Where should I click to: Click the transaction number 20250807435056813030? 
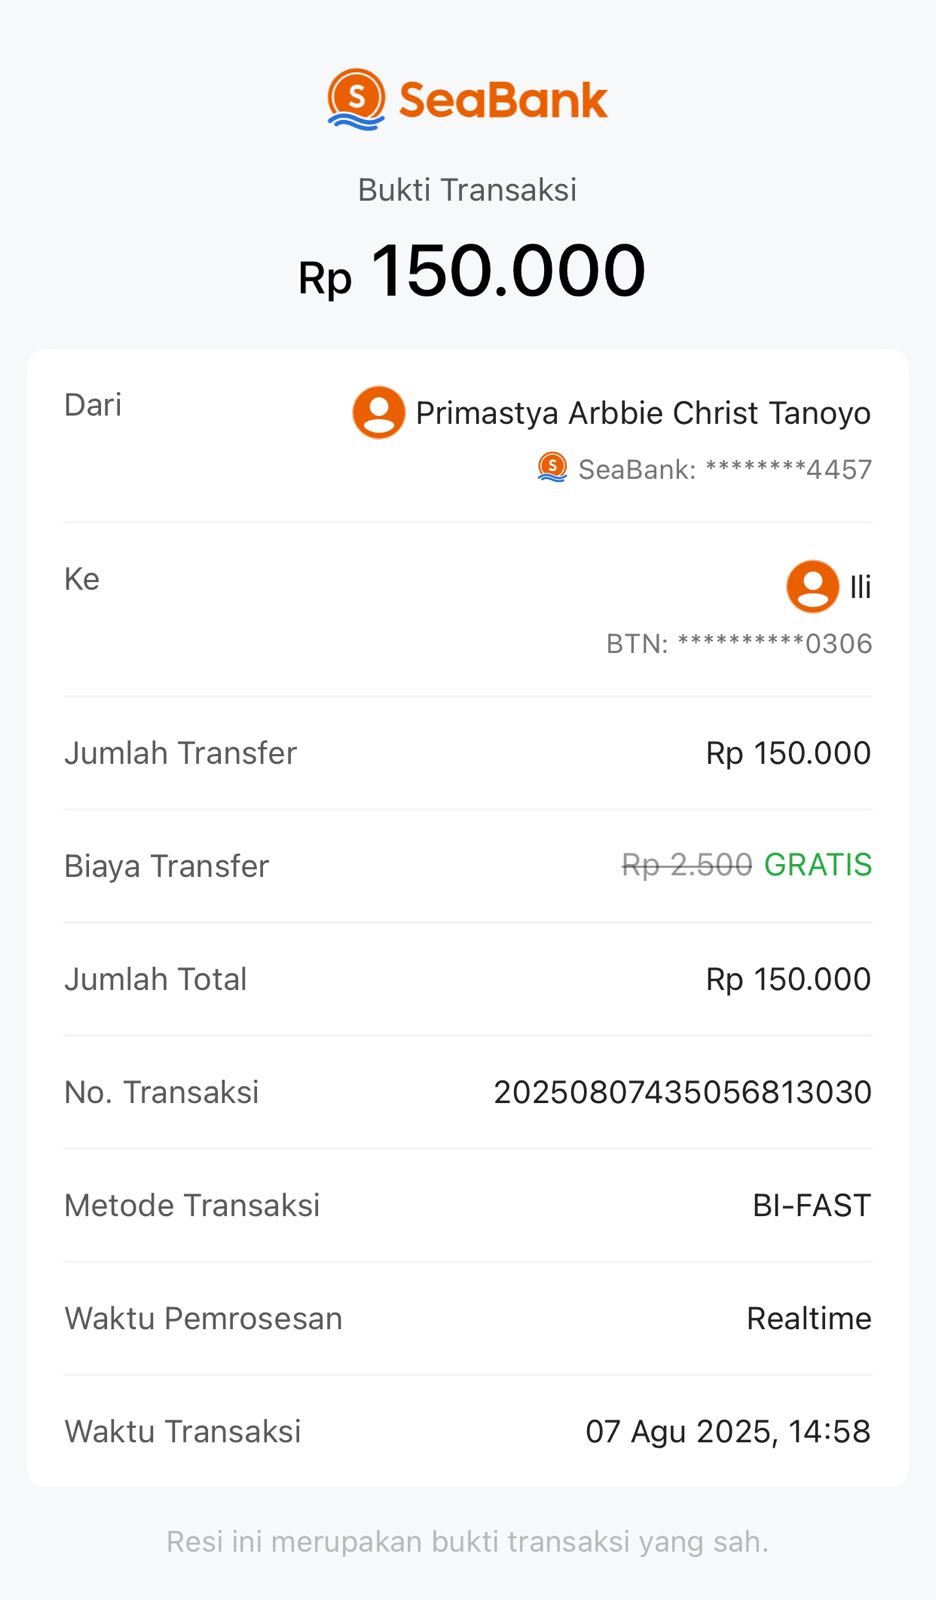682,1092
